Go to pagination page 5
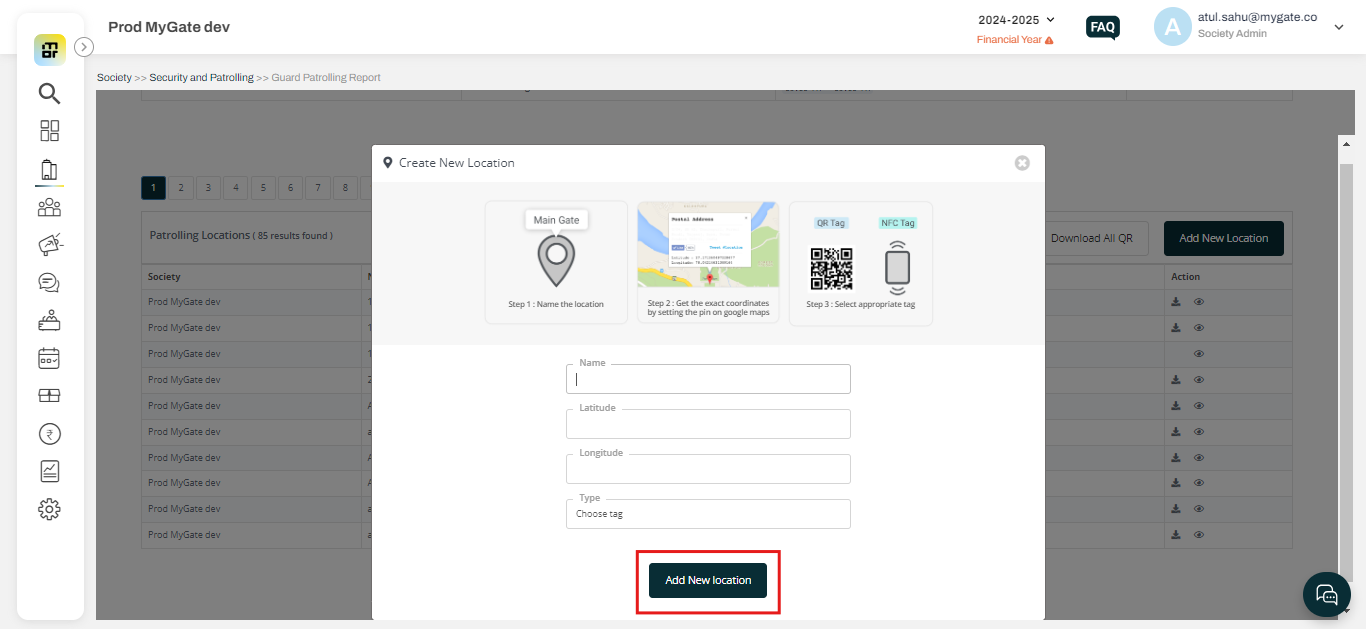The height and width of the screenshot is (629, 1366). tap(263, 188)
